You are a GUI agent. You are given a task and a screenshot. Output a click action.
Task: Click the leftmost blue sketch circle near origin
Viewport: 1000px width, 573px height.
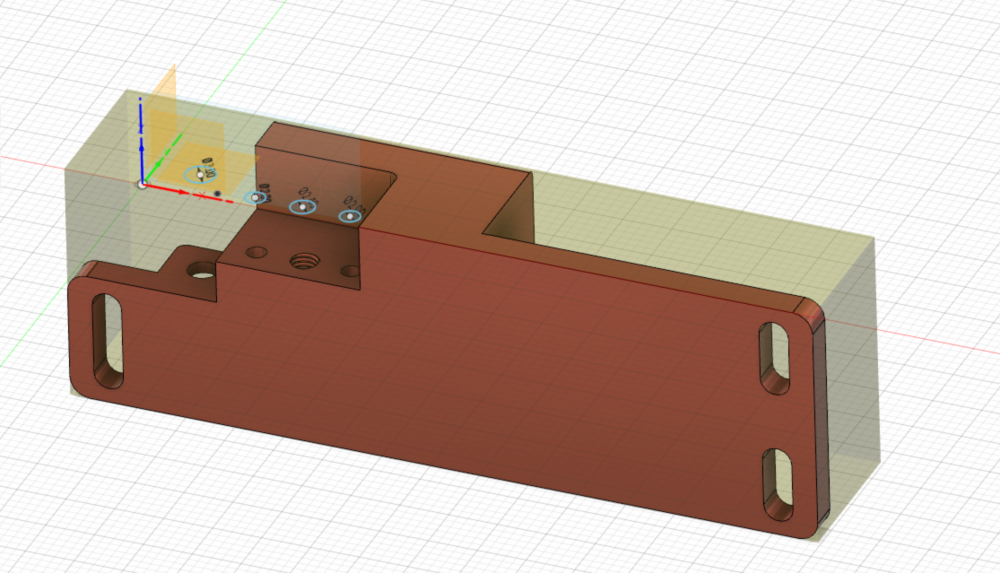coord(202,174)
